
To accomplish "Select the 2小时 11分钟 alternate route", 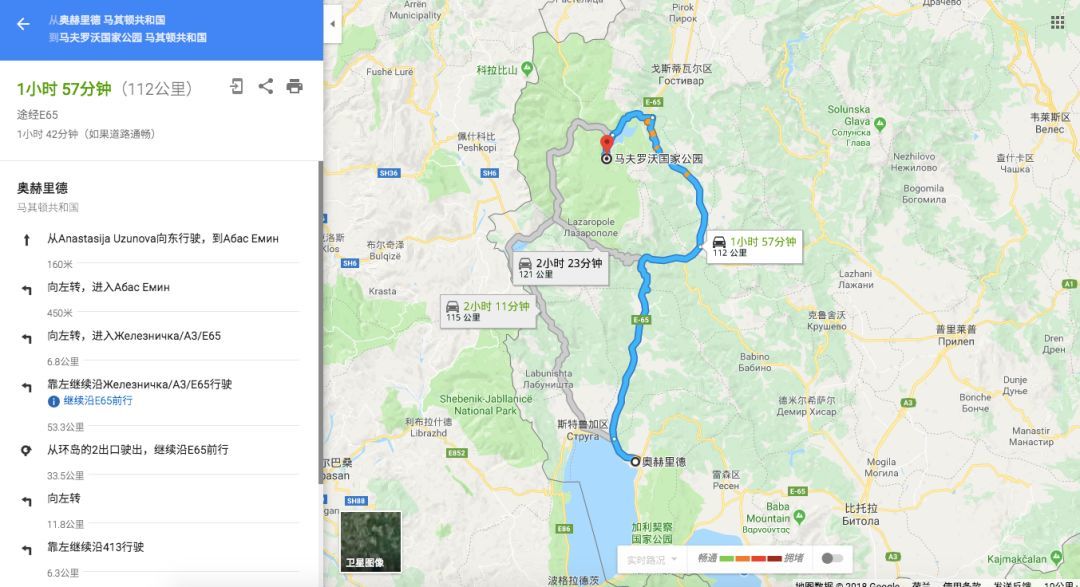I will [488, 310].
